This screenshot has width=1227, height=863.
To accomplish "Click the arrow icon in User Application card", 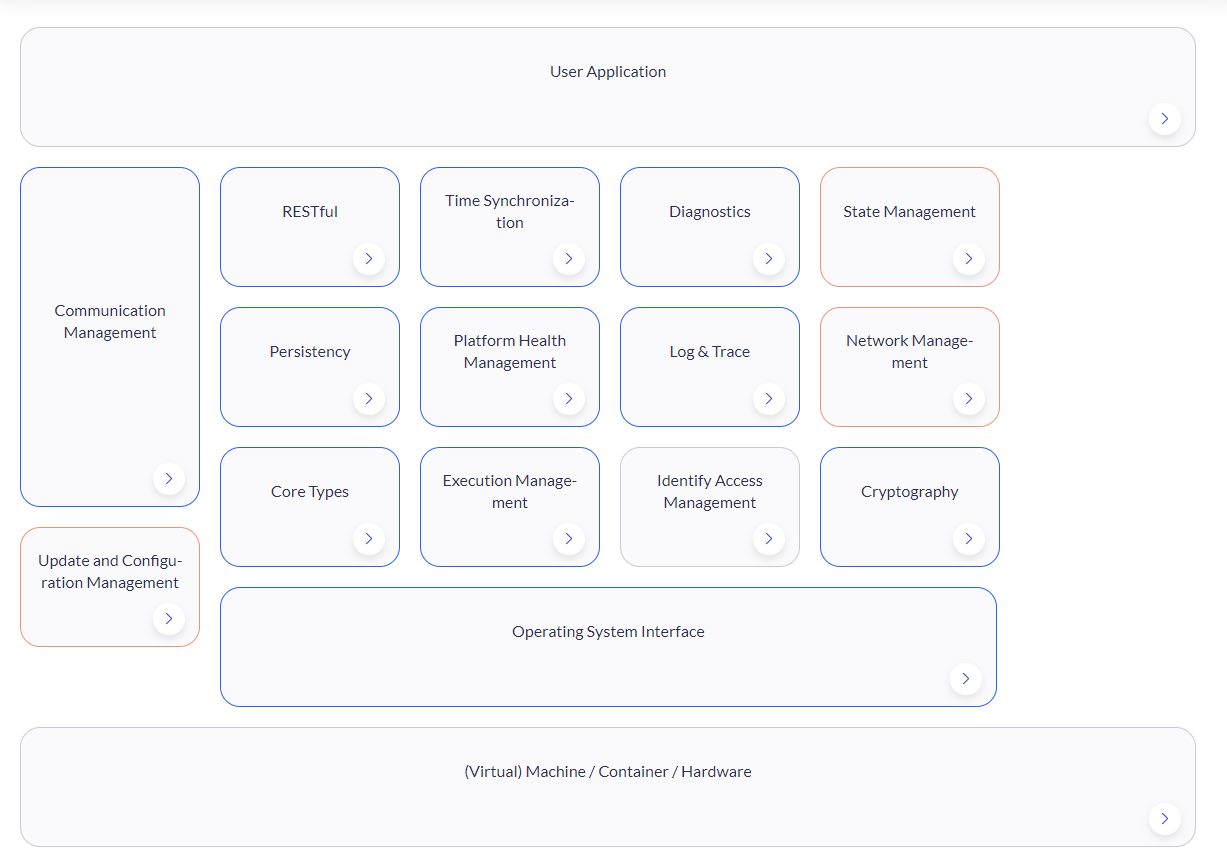I will coord(1164,119).
